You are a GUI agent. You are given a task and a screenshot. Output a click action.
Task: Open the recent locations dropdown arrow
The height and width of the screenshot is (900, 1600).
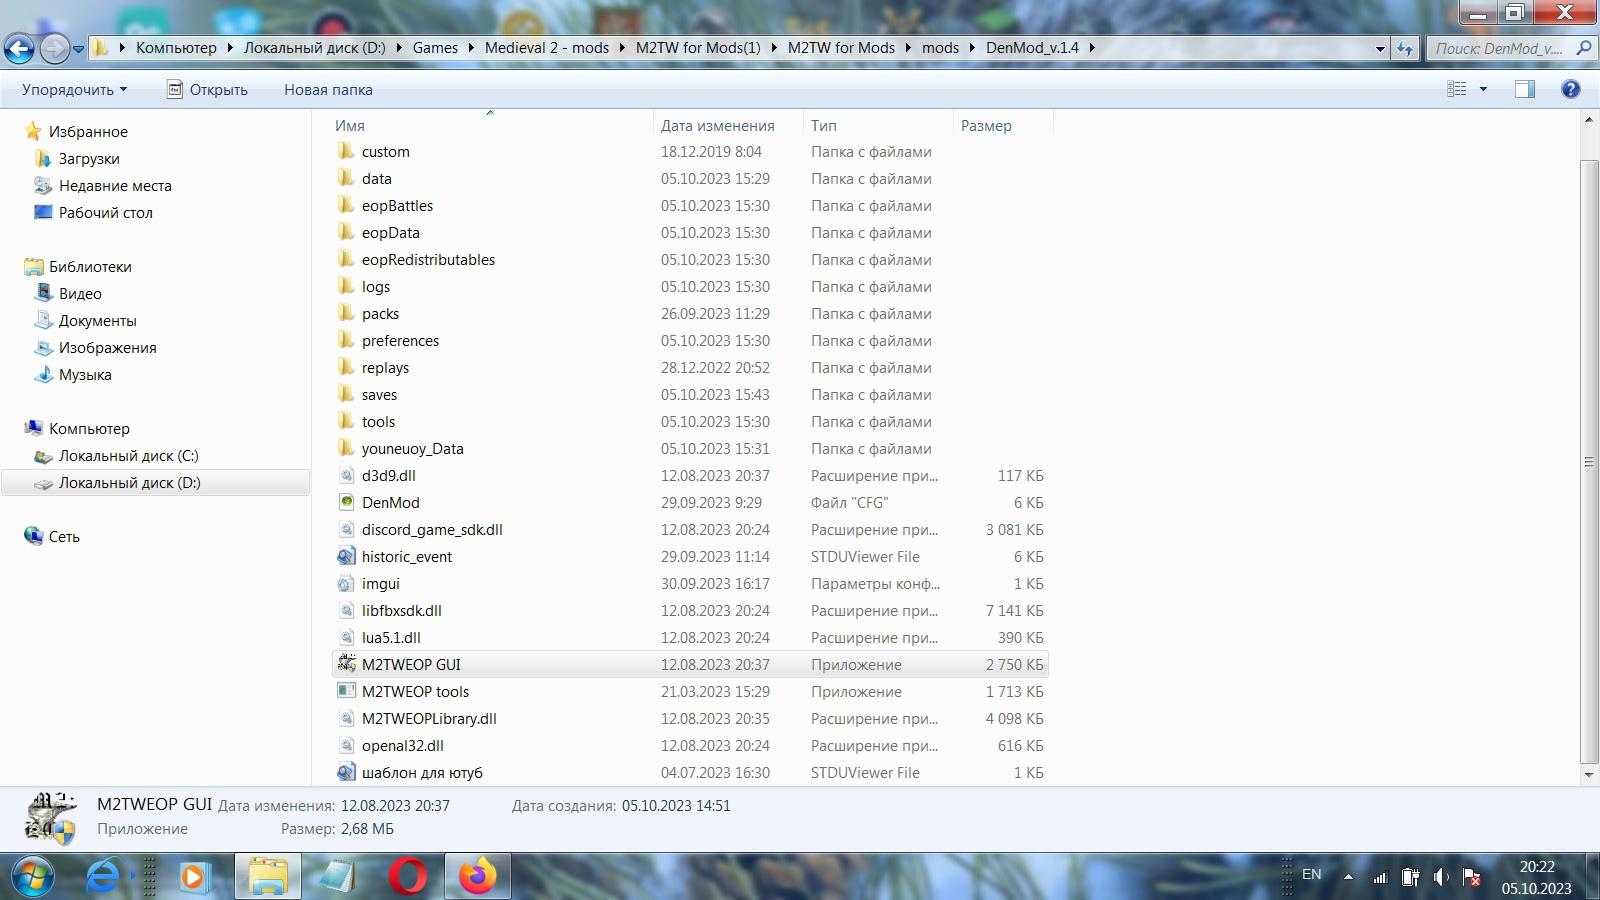coord(78,48)
